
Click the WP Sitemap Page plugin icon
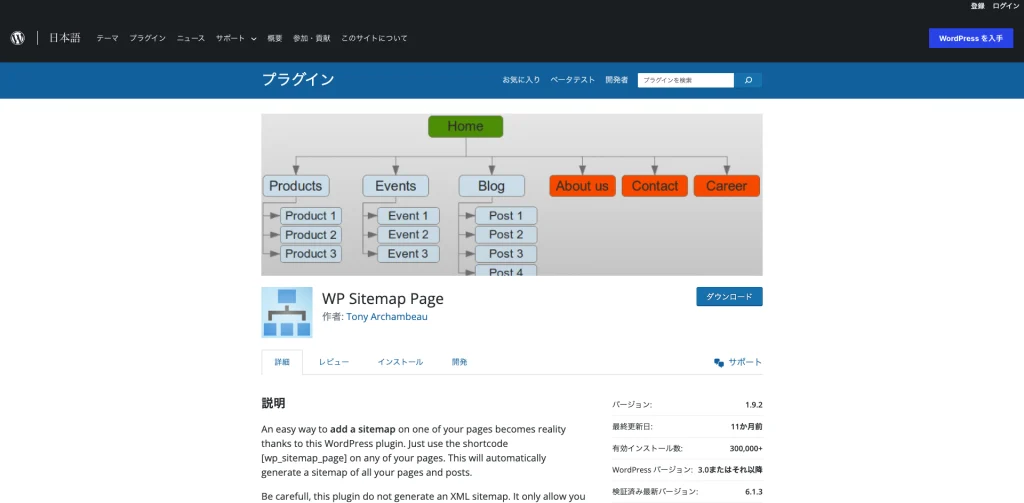[x=287, y=312]
